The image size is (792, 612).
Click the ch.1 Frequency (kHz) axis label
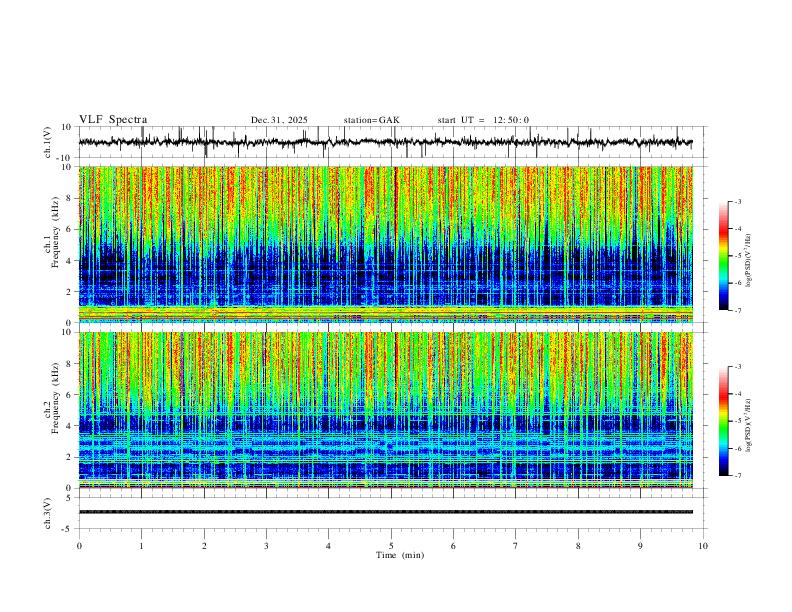[x=54, y=230]
